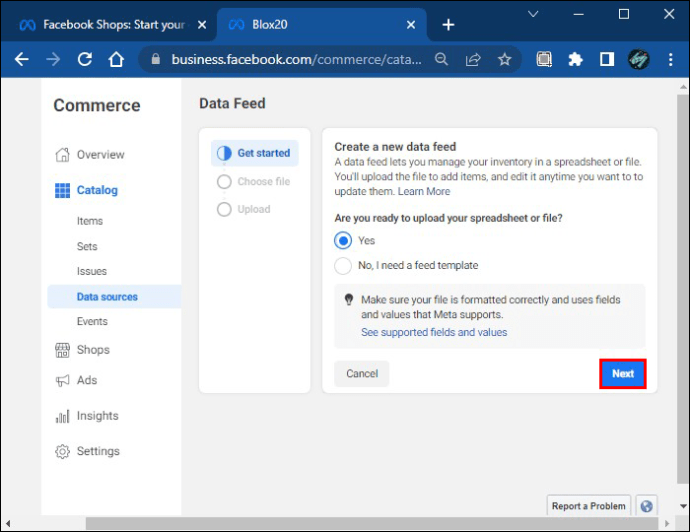Open the Extensions puzzle icon

tap(575, 59)
